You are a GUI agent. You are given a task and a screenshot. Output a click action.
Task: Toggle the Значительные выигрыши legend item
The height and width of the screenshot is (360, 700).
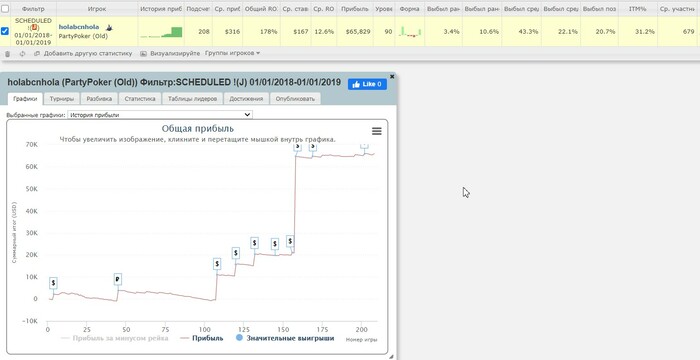click(x=285, y=338)
